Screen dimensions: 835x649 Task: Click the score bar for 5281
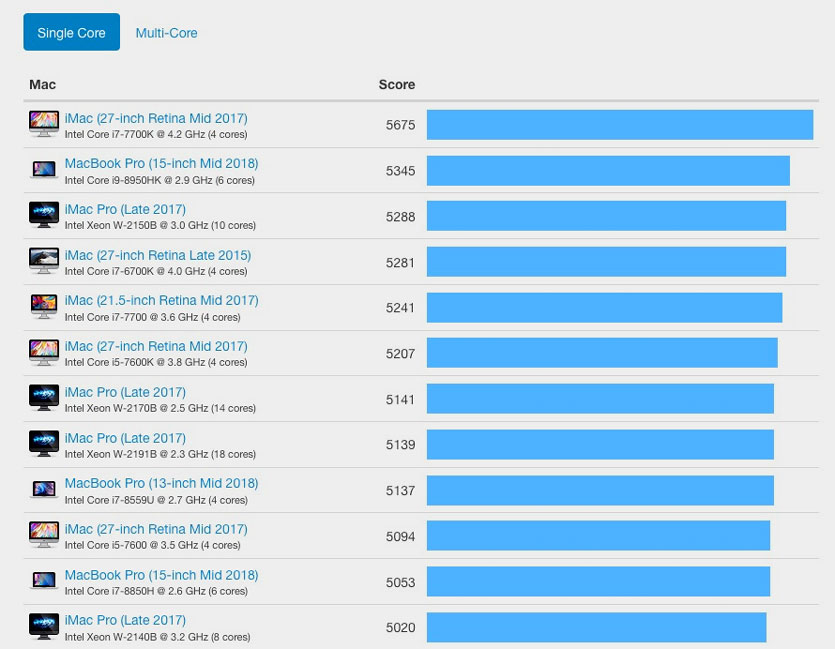pyautogui.click(x=606, y=261)
